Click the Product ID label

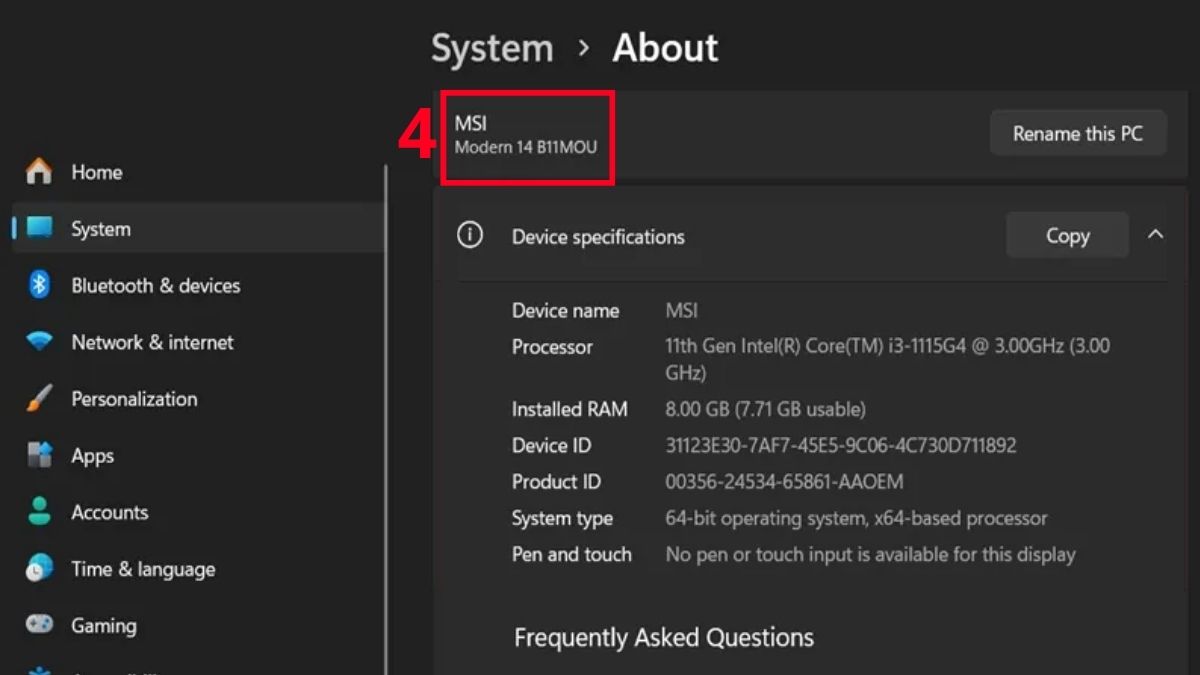pyautogui.click(x=556, y=482)
